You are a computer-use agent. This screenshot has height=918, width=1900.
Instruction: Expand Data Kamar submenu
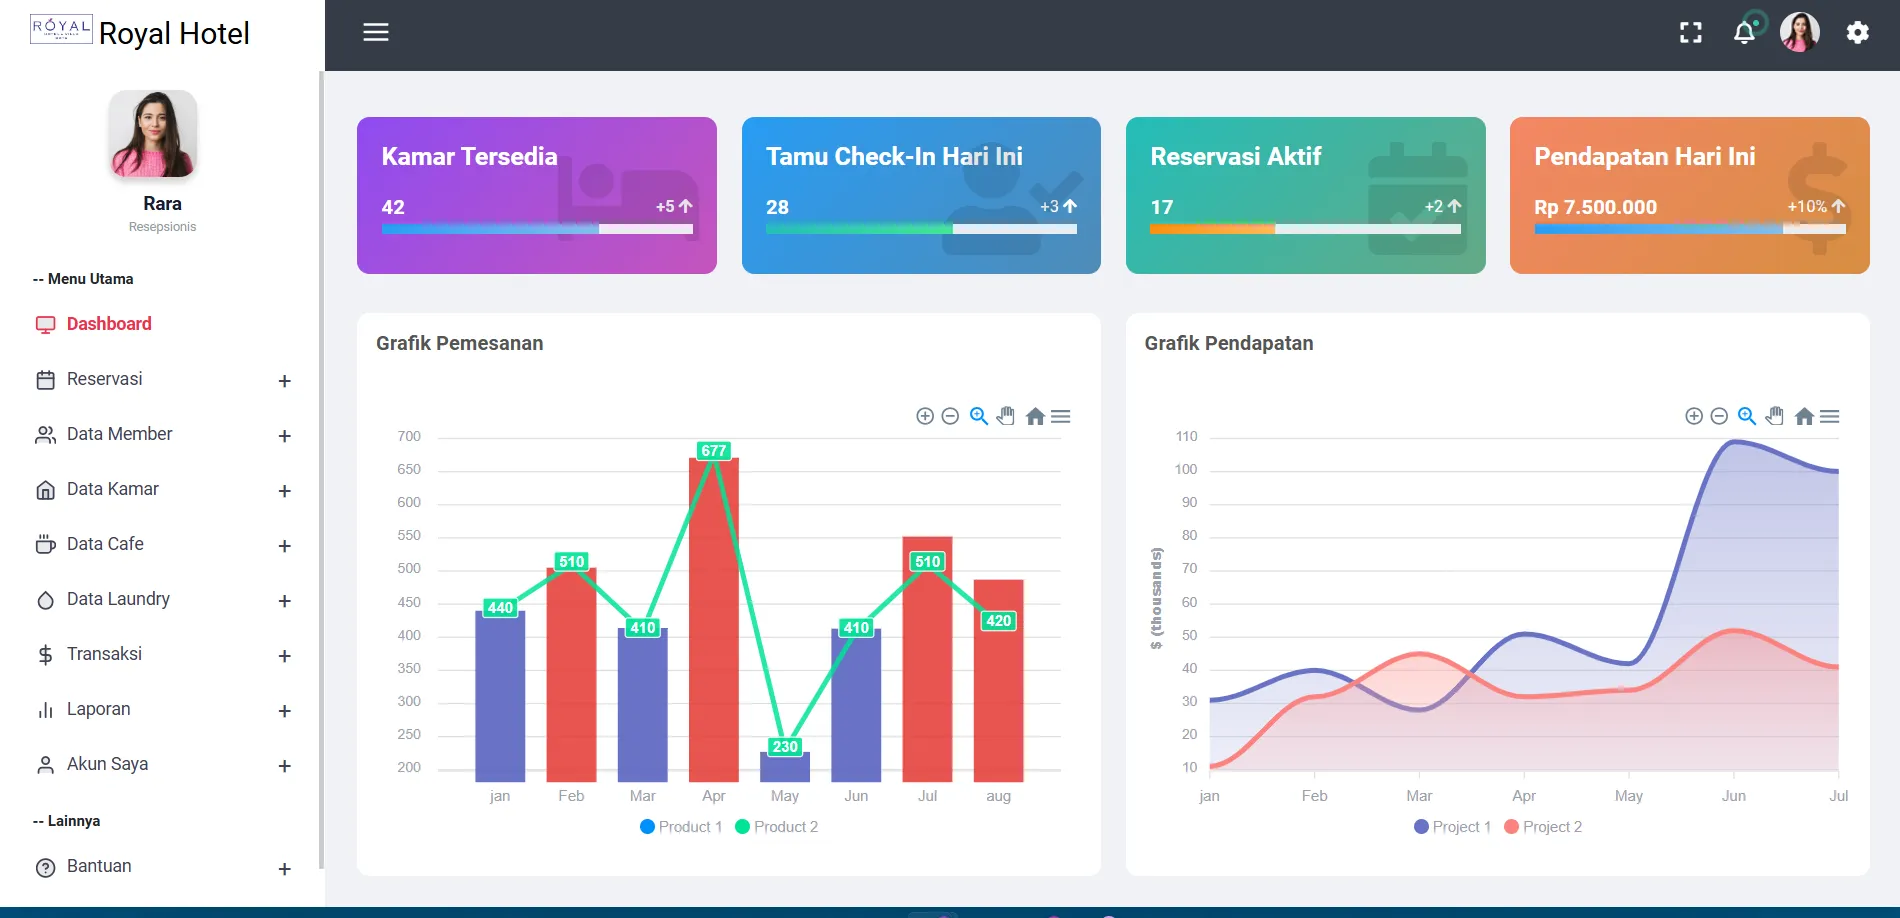[x=284, y=491]
